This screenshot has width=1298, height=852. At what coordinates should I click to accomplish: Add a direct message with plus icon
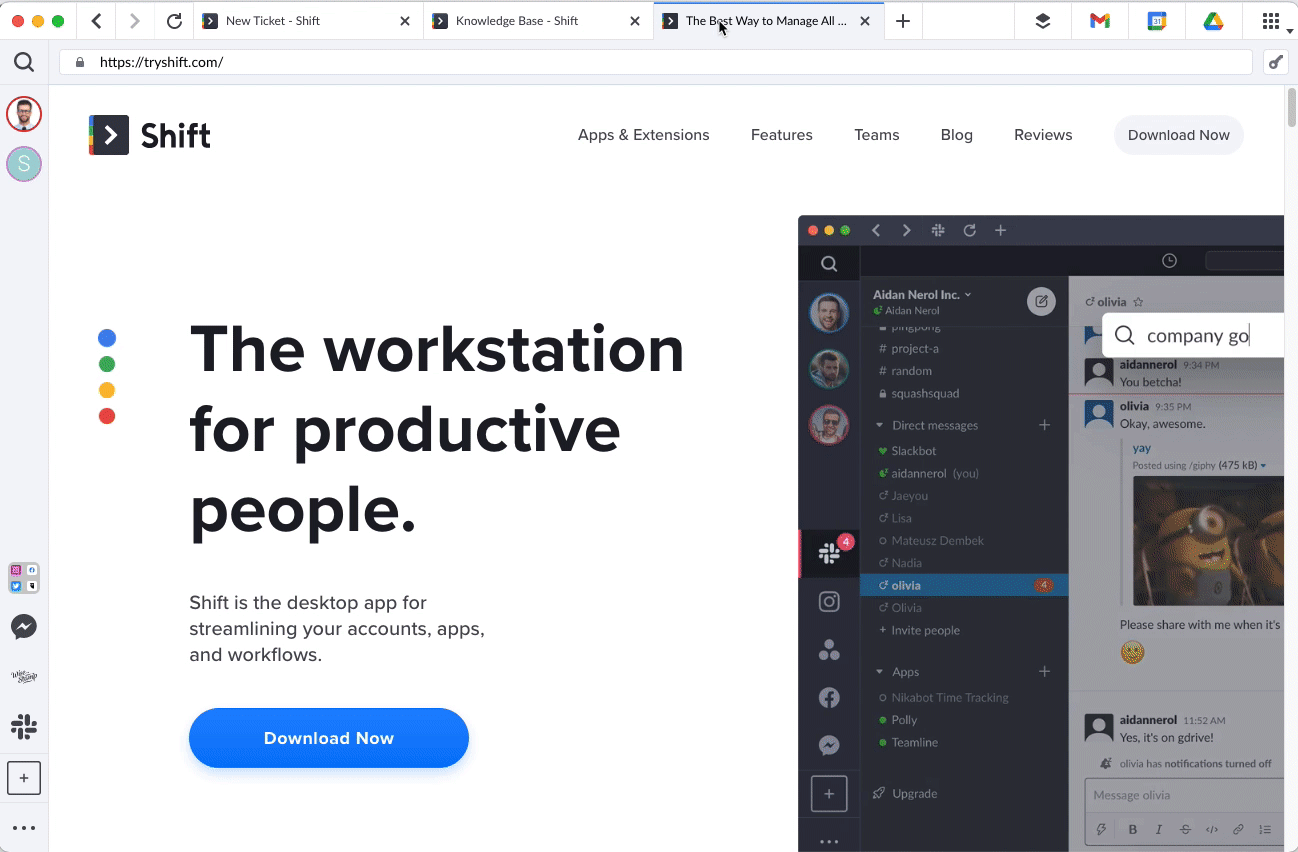1044,425
